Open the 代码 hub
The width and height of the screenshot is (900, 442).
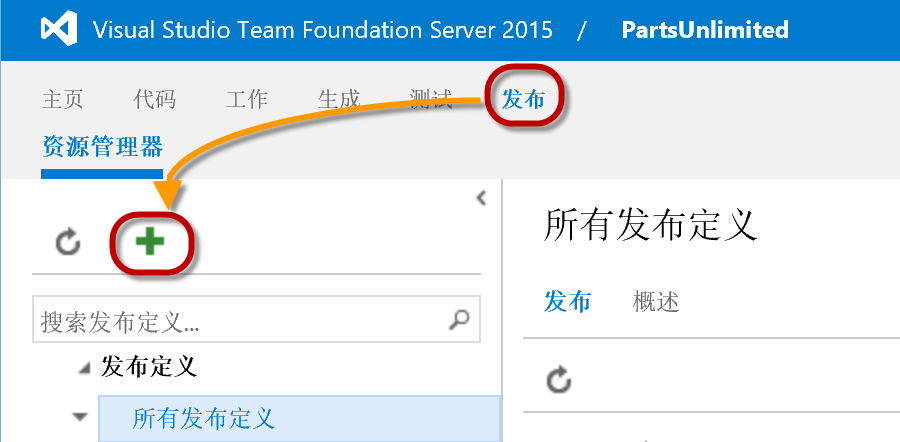coord(154,99)
